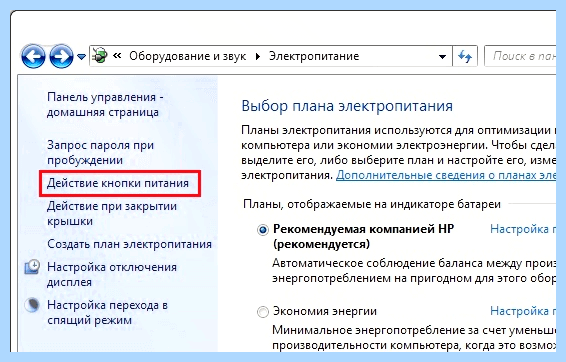Select the 'Экономия энергии' plan radio button
The image size is (566, 362).
point(263,312)
